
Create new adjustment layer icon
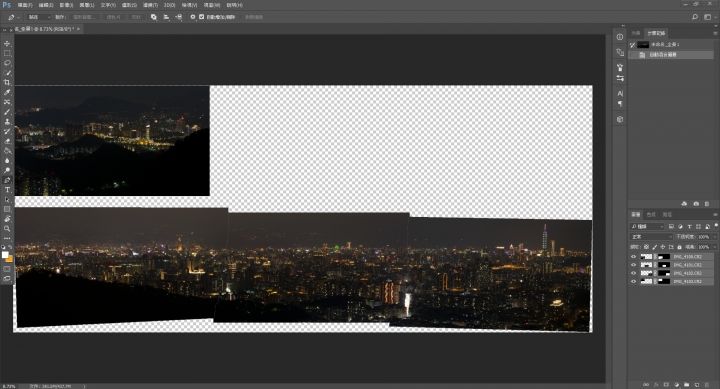point(676,384)
